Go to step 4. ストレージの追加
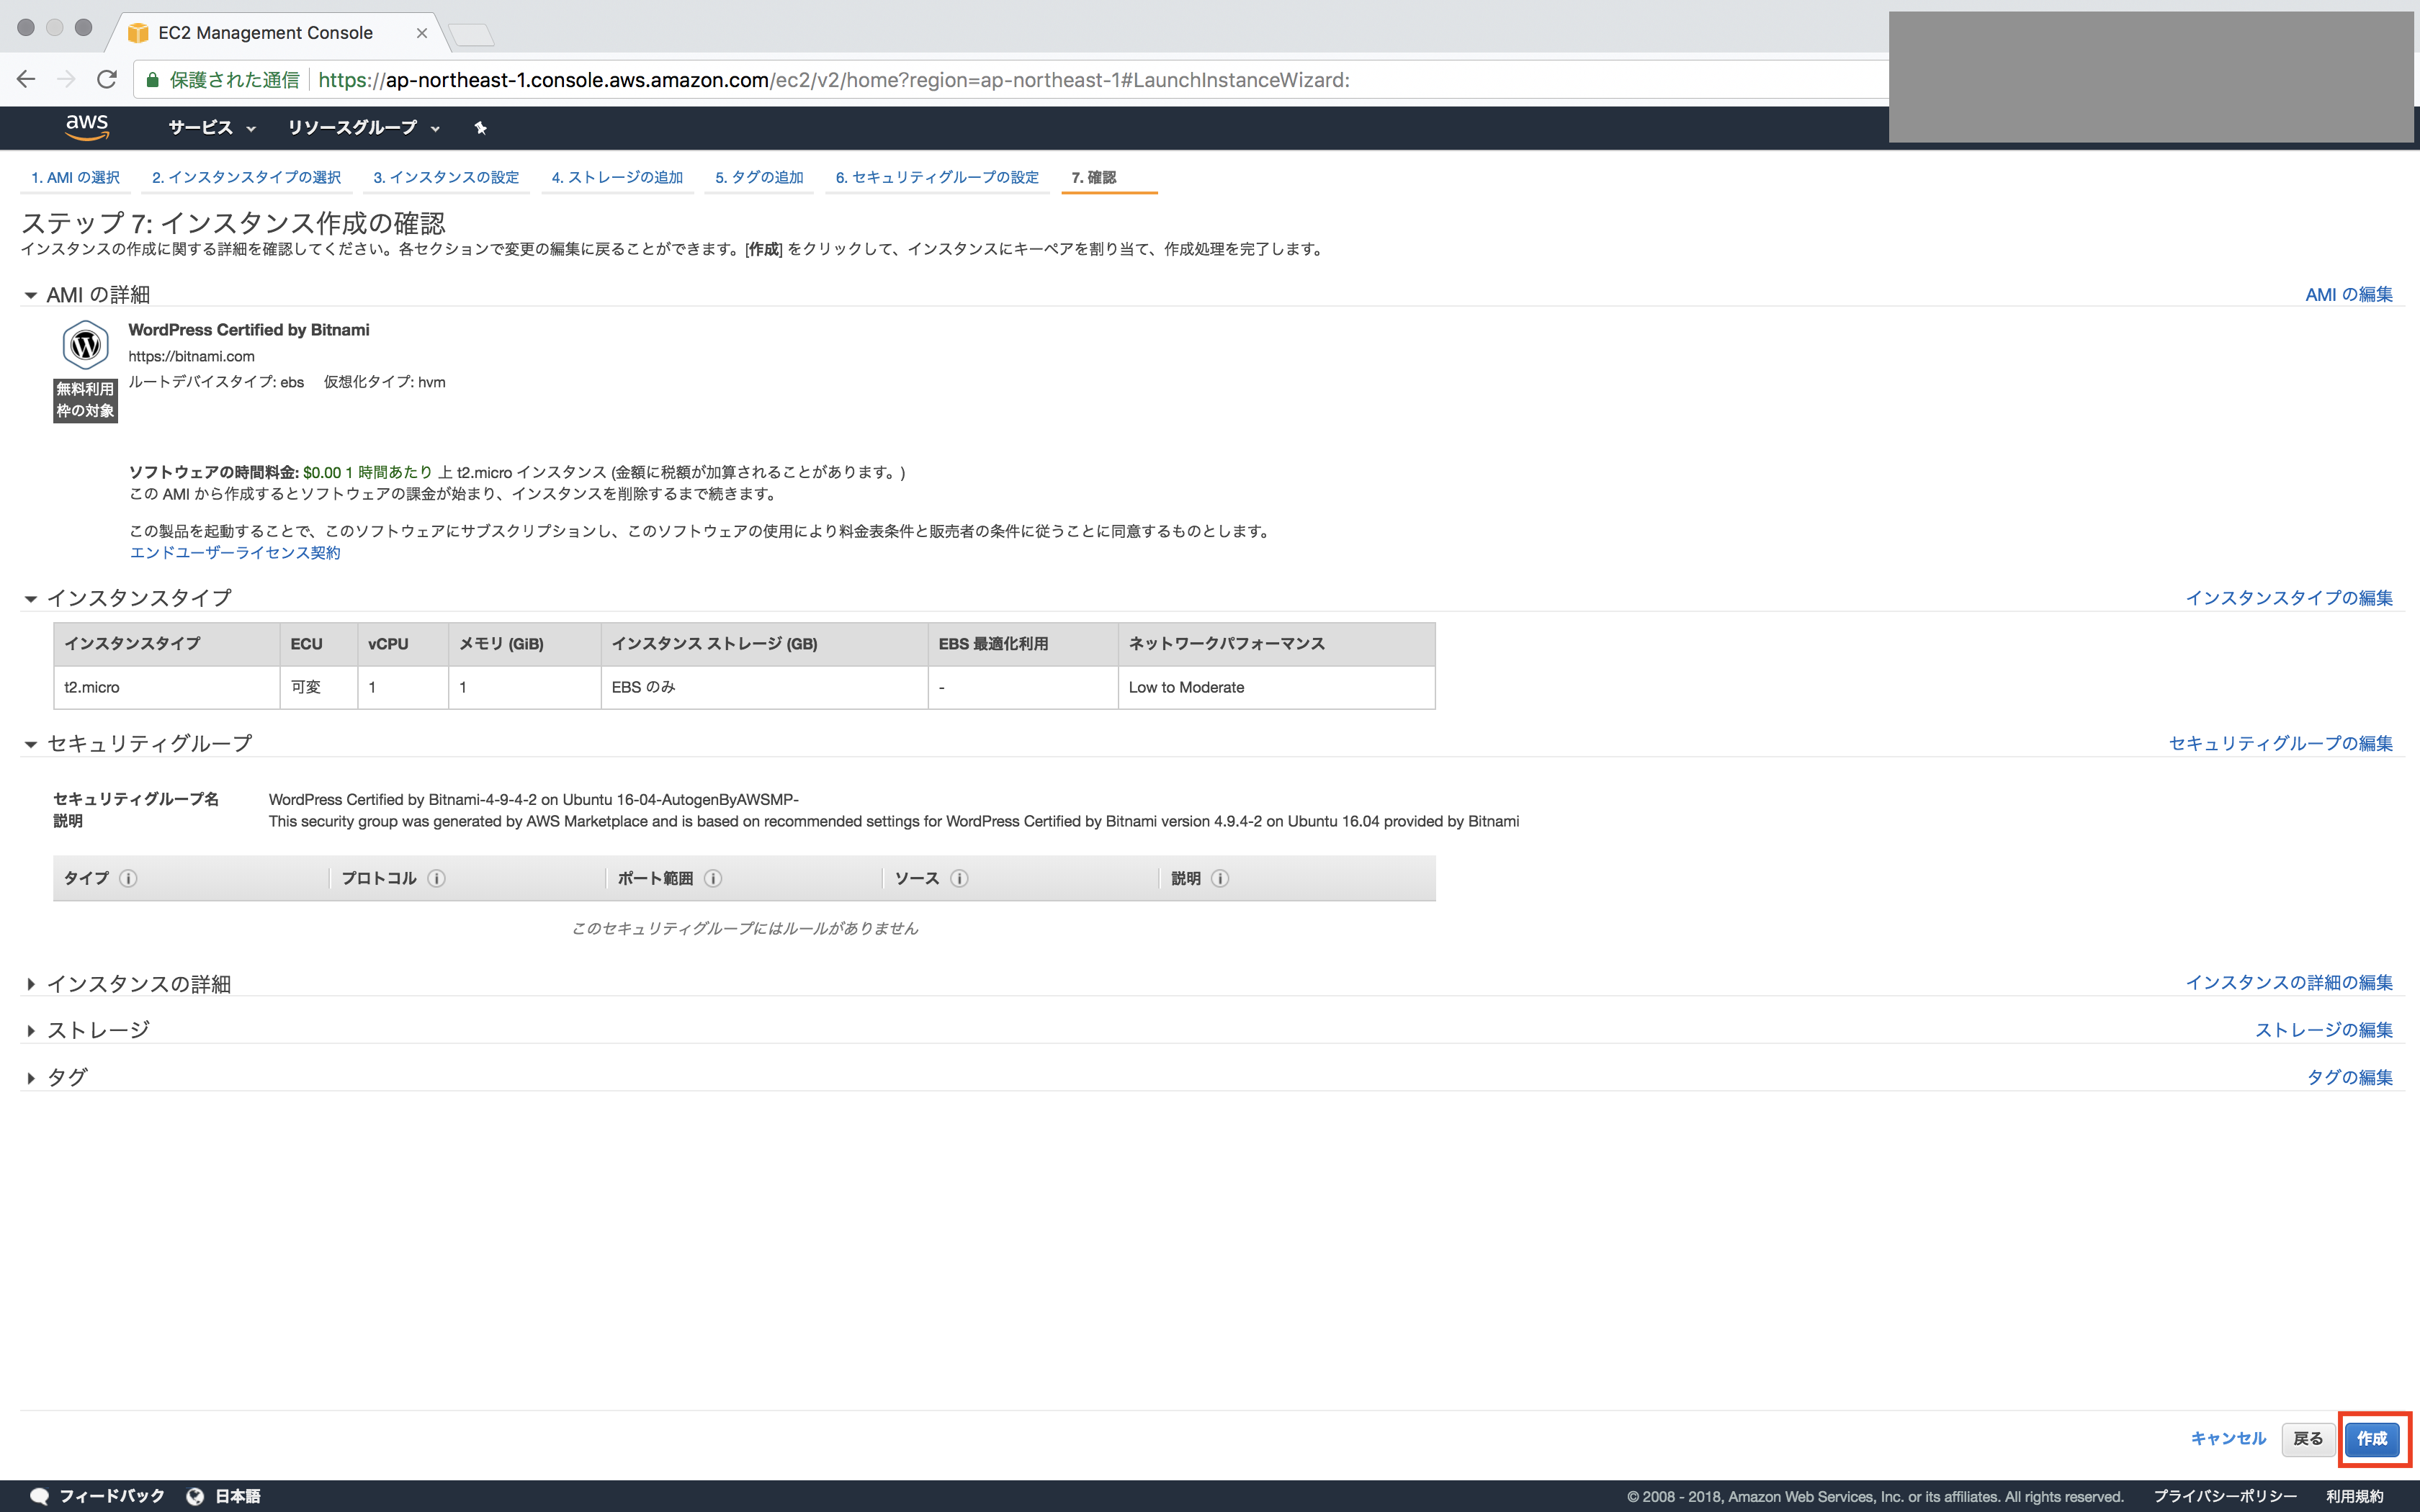 tap(617, 177)
